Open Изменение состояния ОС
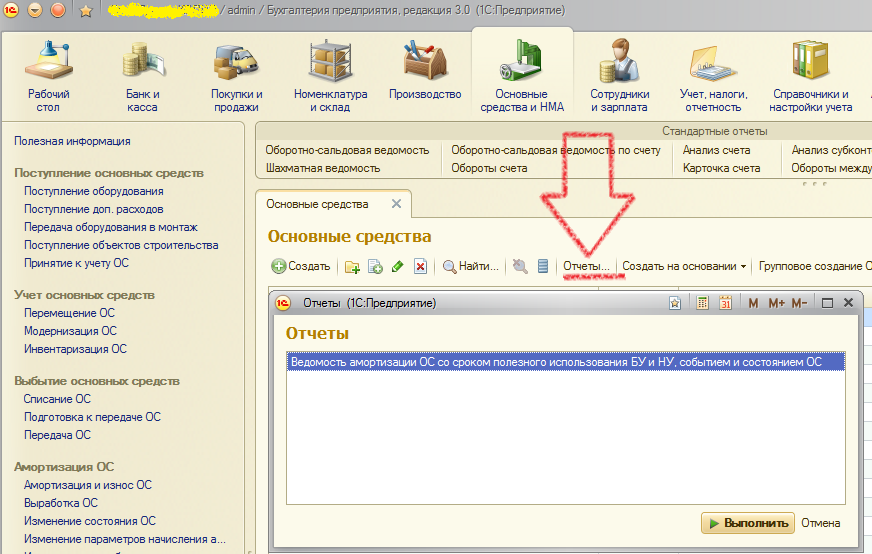This screenshot has width=872, height=554. pos(90,521)
